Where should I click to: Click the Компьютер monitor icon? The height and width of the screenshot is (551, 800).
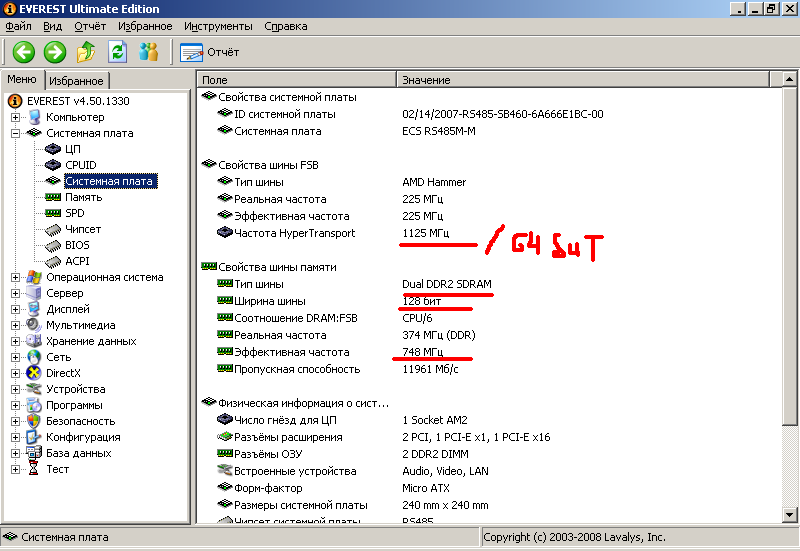click(34, 117)
